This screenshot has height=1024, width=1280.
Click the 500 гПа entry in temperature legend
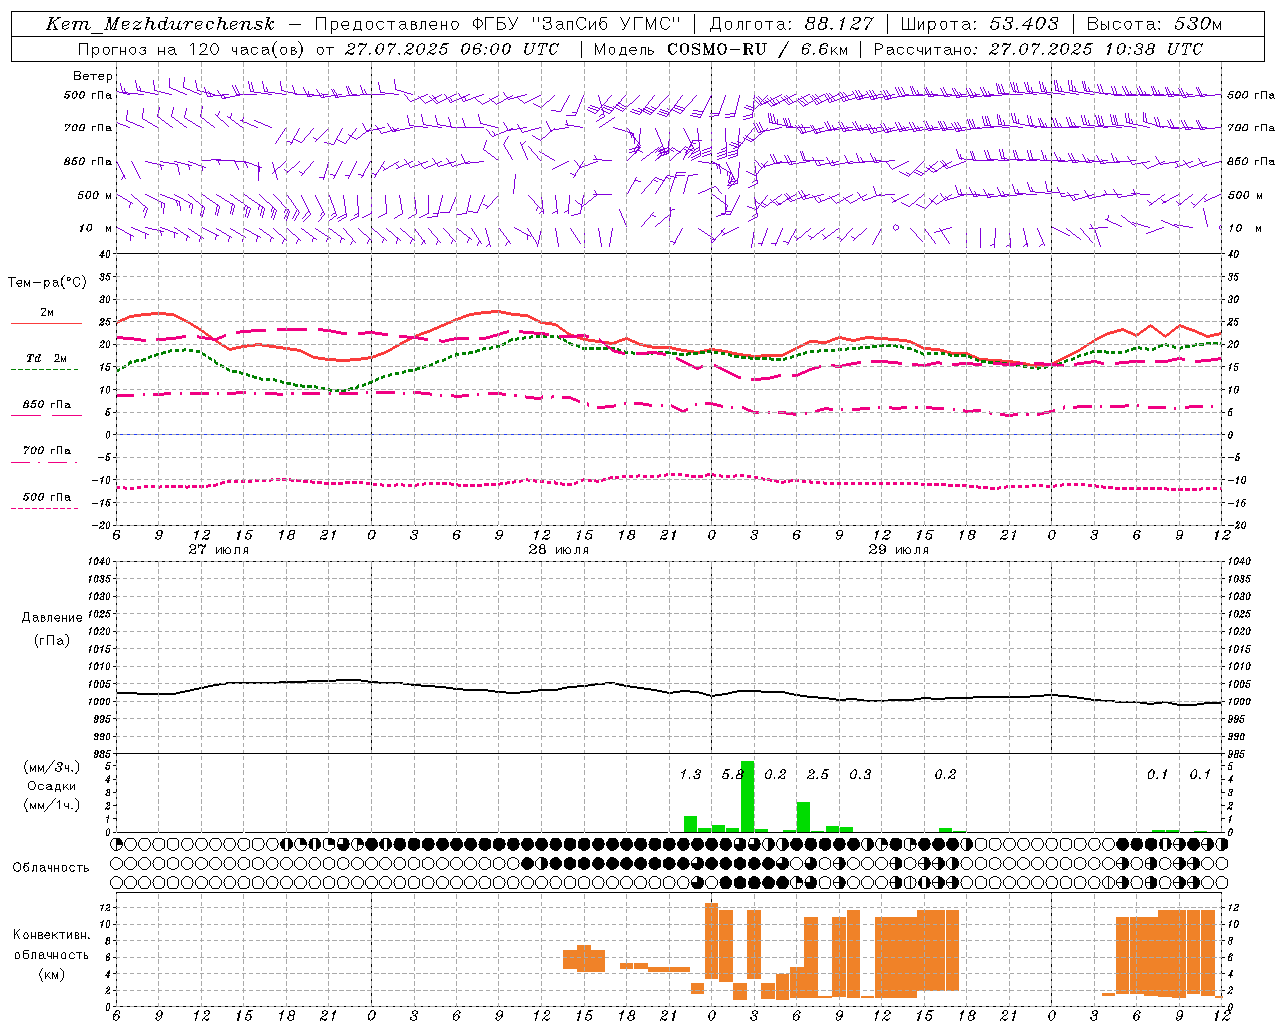46,497
